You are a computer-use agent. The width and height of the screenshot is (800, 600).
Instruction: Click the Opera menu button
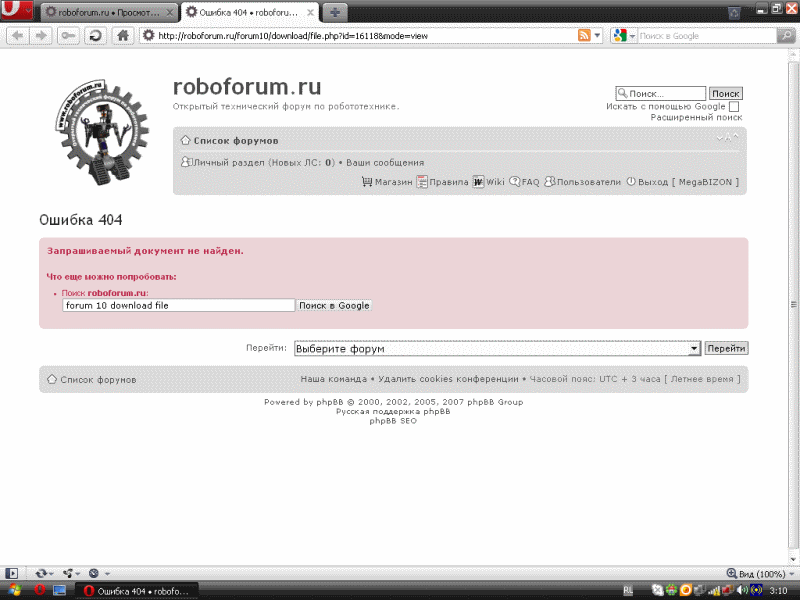16,12
